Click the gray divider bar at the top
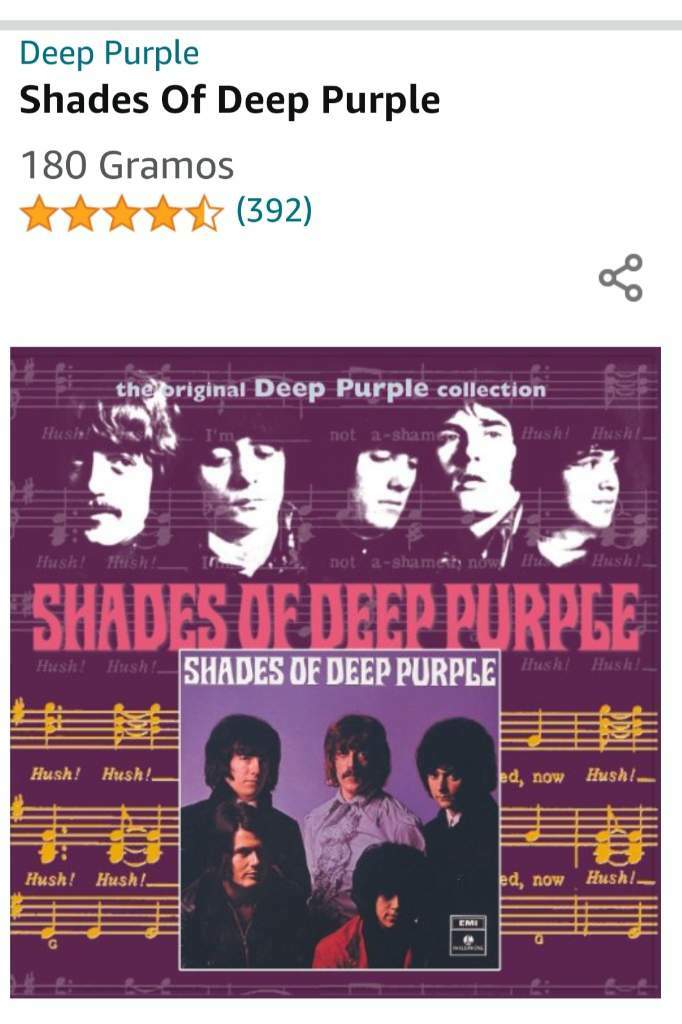This screenshot has height=1024, width=682. [341, 25]
